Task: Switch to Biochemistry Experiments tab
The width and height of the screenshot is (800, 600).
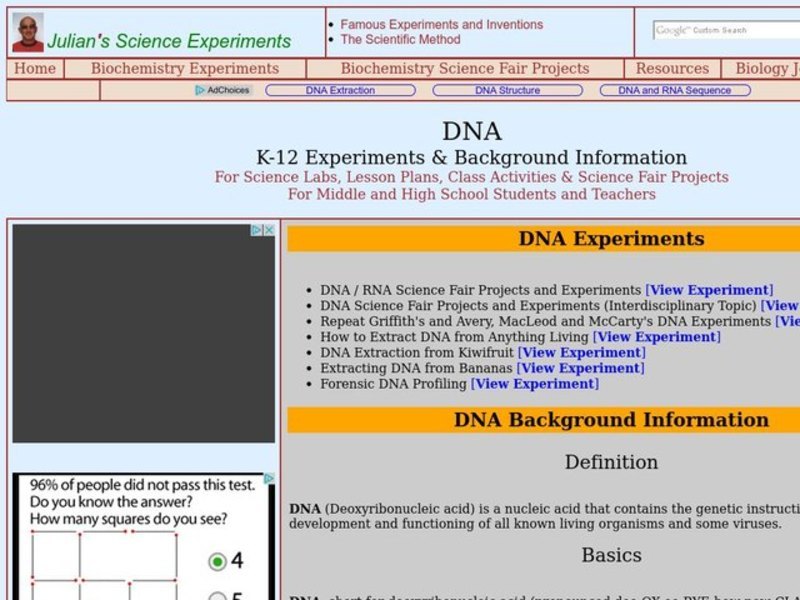Action: [184, 69]
